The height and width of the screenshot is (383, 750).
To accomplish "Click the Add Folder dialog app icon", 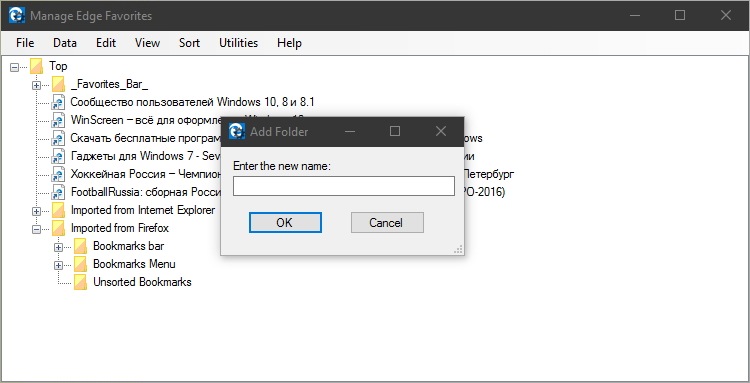I will pyautogui.click(x=237, y=131).
